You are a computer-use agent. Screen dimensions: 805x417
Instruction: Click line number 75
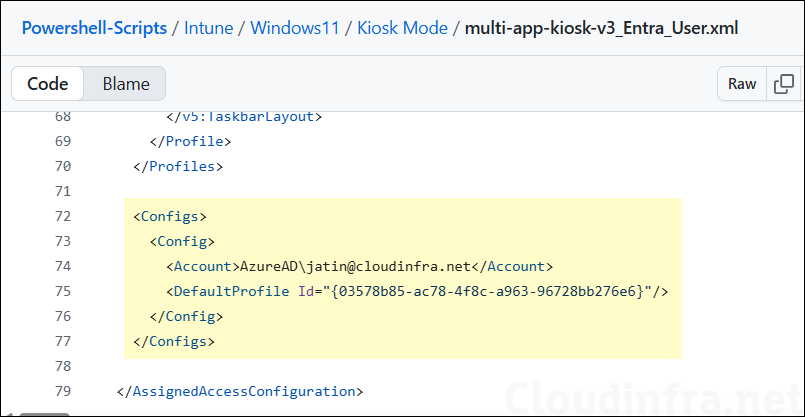[62, 291]
